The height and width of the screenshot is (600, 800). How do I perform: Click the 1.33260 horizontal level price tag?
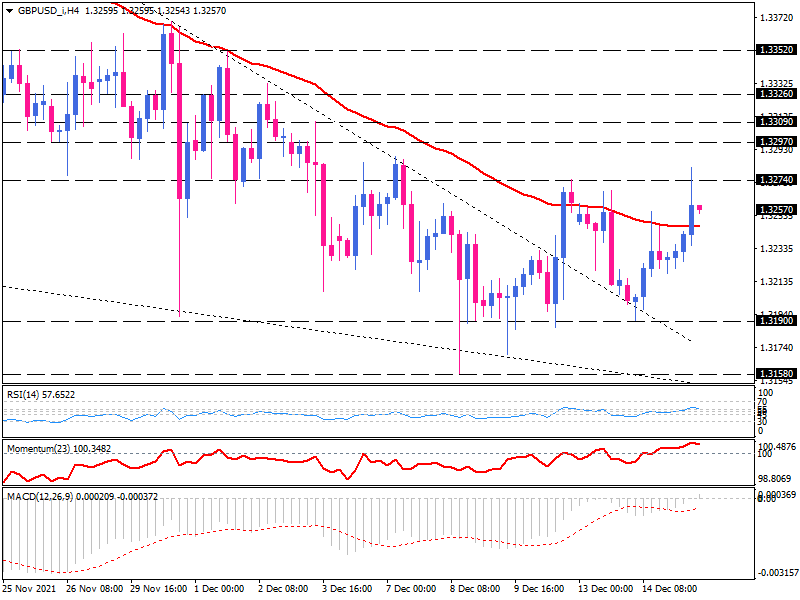[x=776, y=93]
